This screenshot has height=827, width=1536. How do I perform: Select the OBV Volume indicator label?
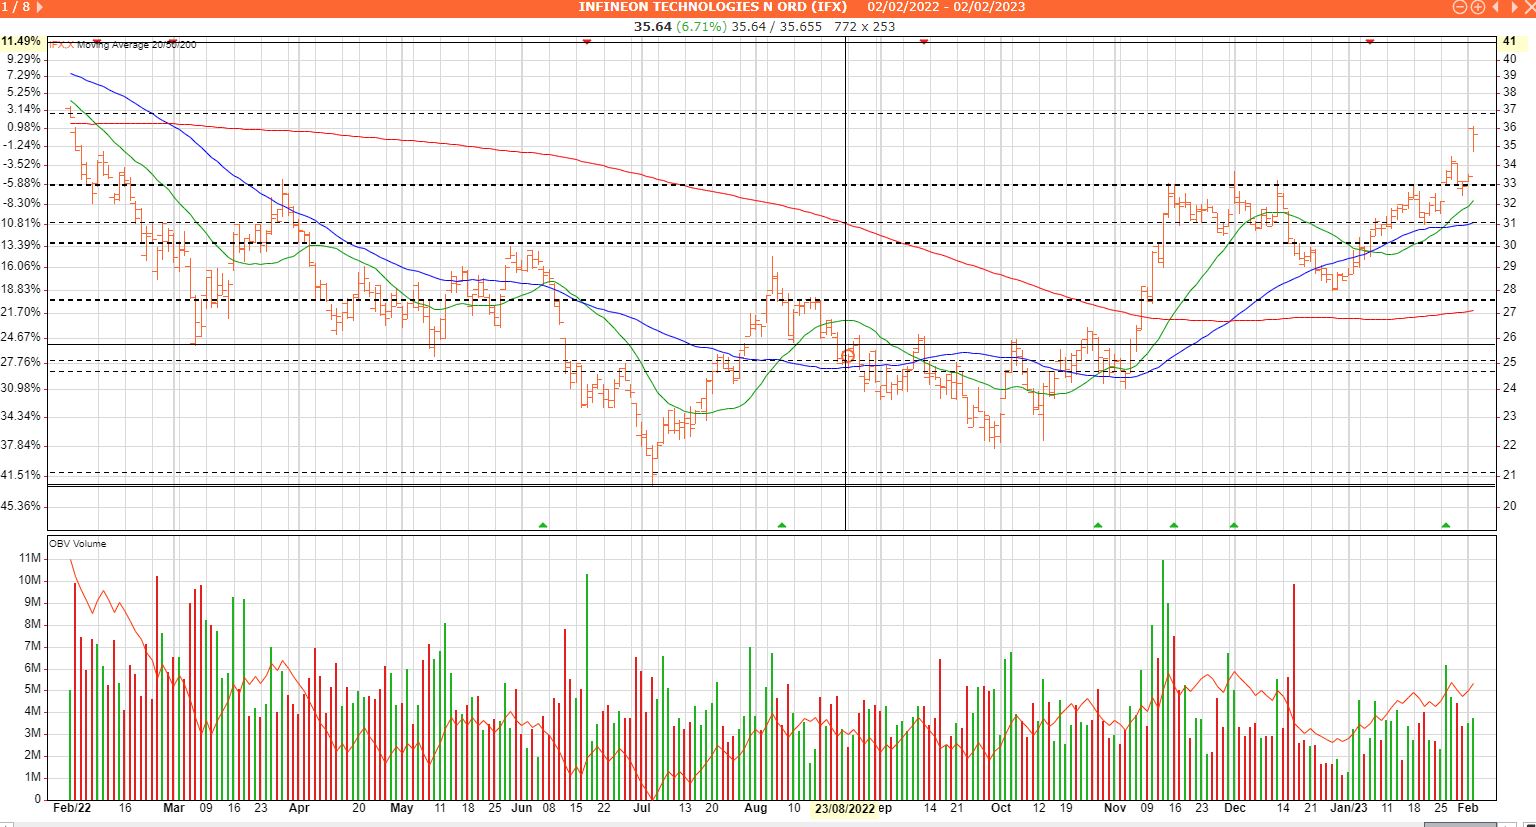pyautogui.click(x=78, y=544)
